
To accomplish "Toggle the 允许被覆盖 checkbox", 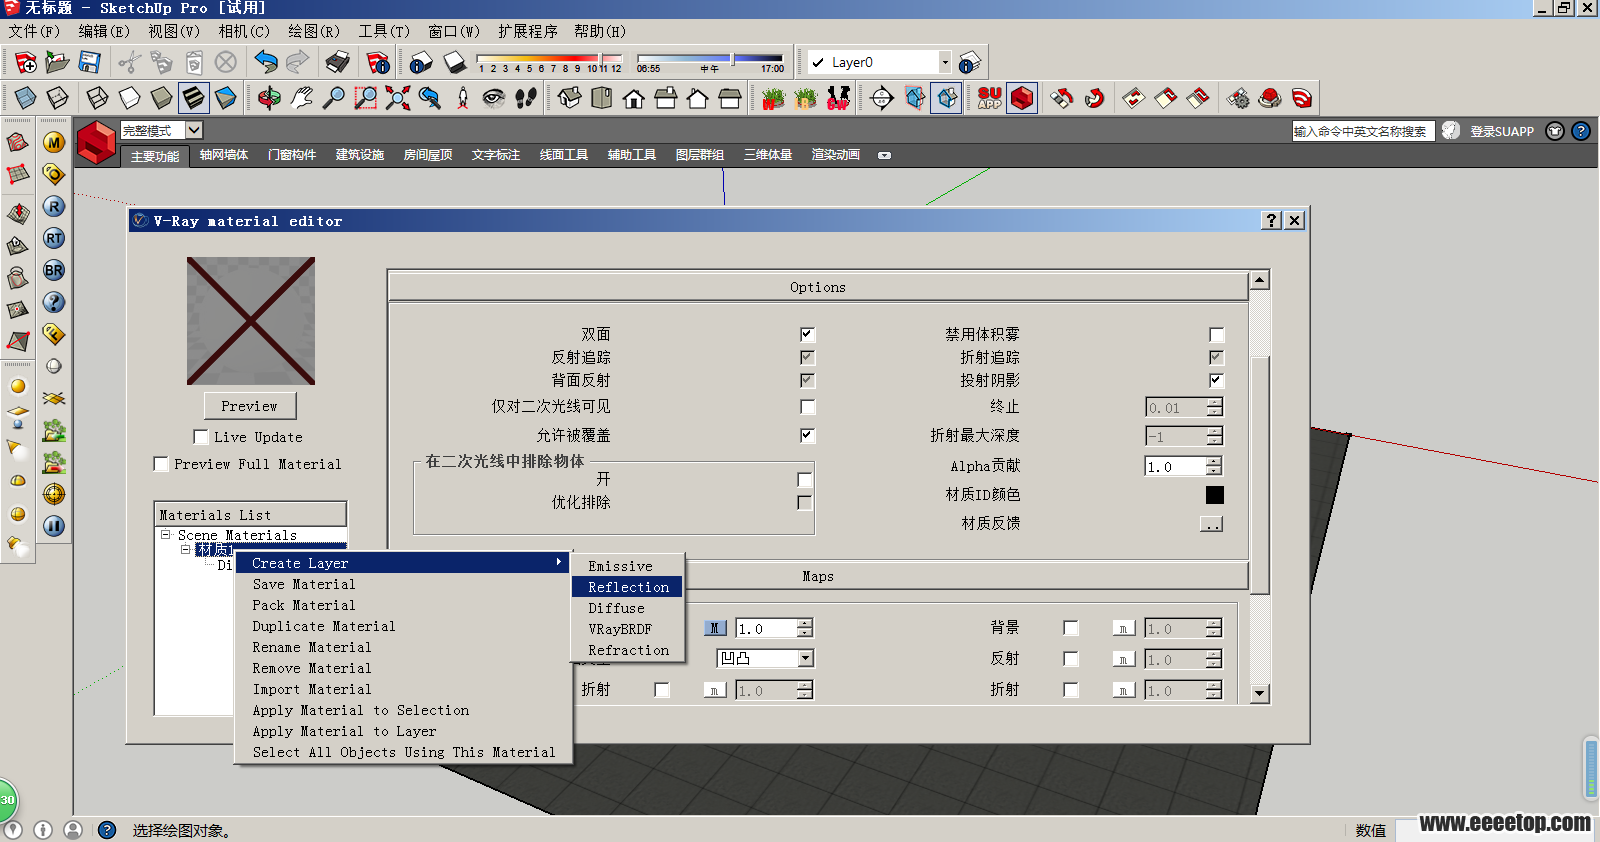I will (x=807, y=435).
